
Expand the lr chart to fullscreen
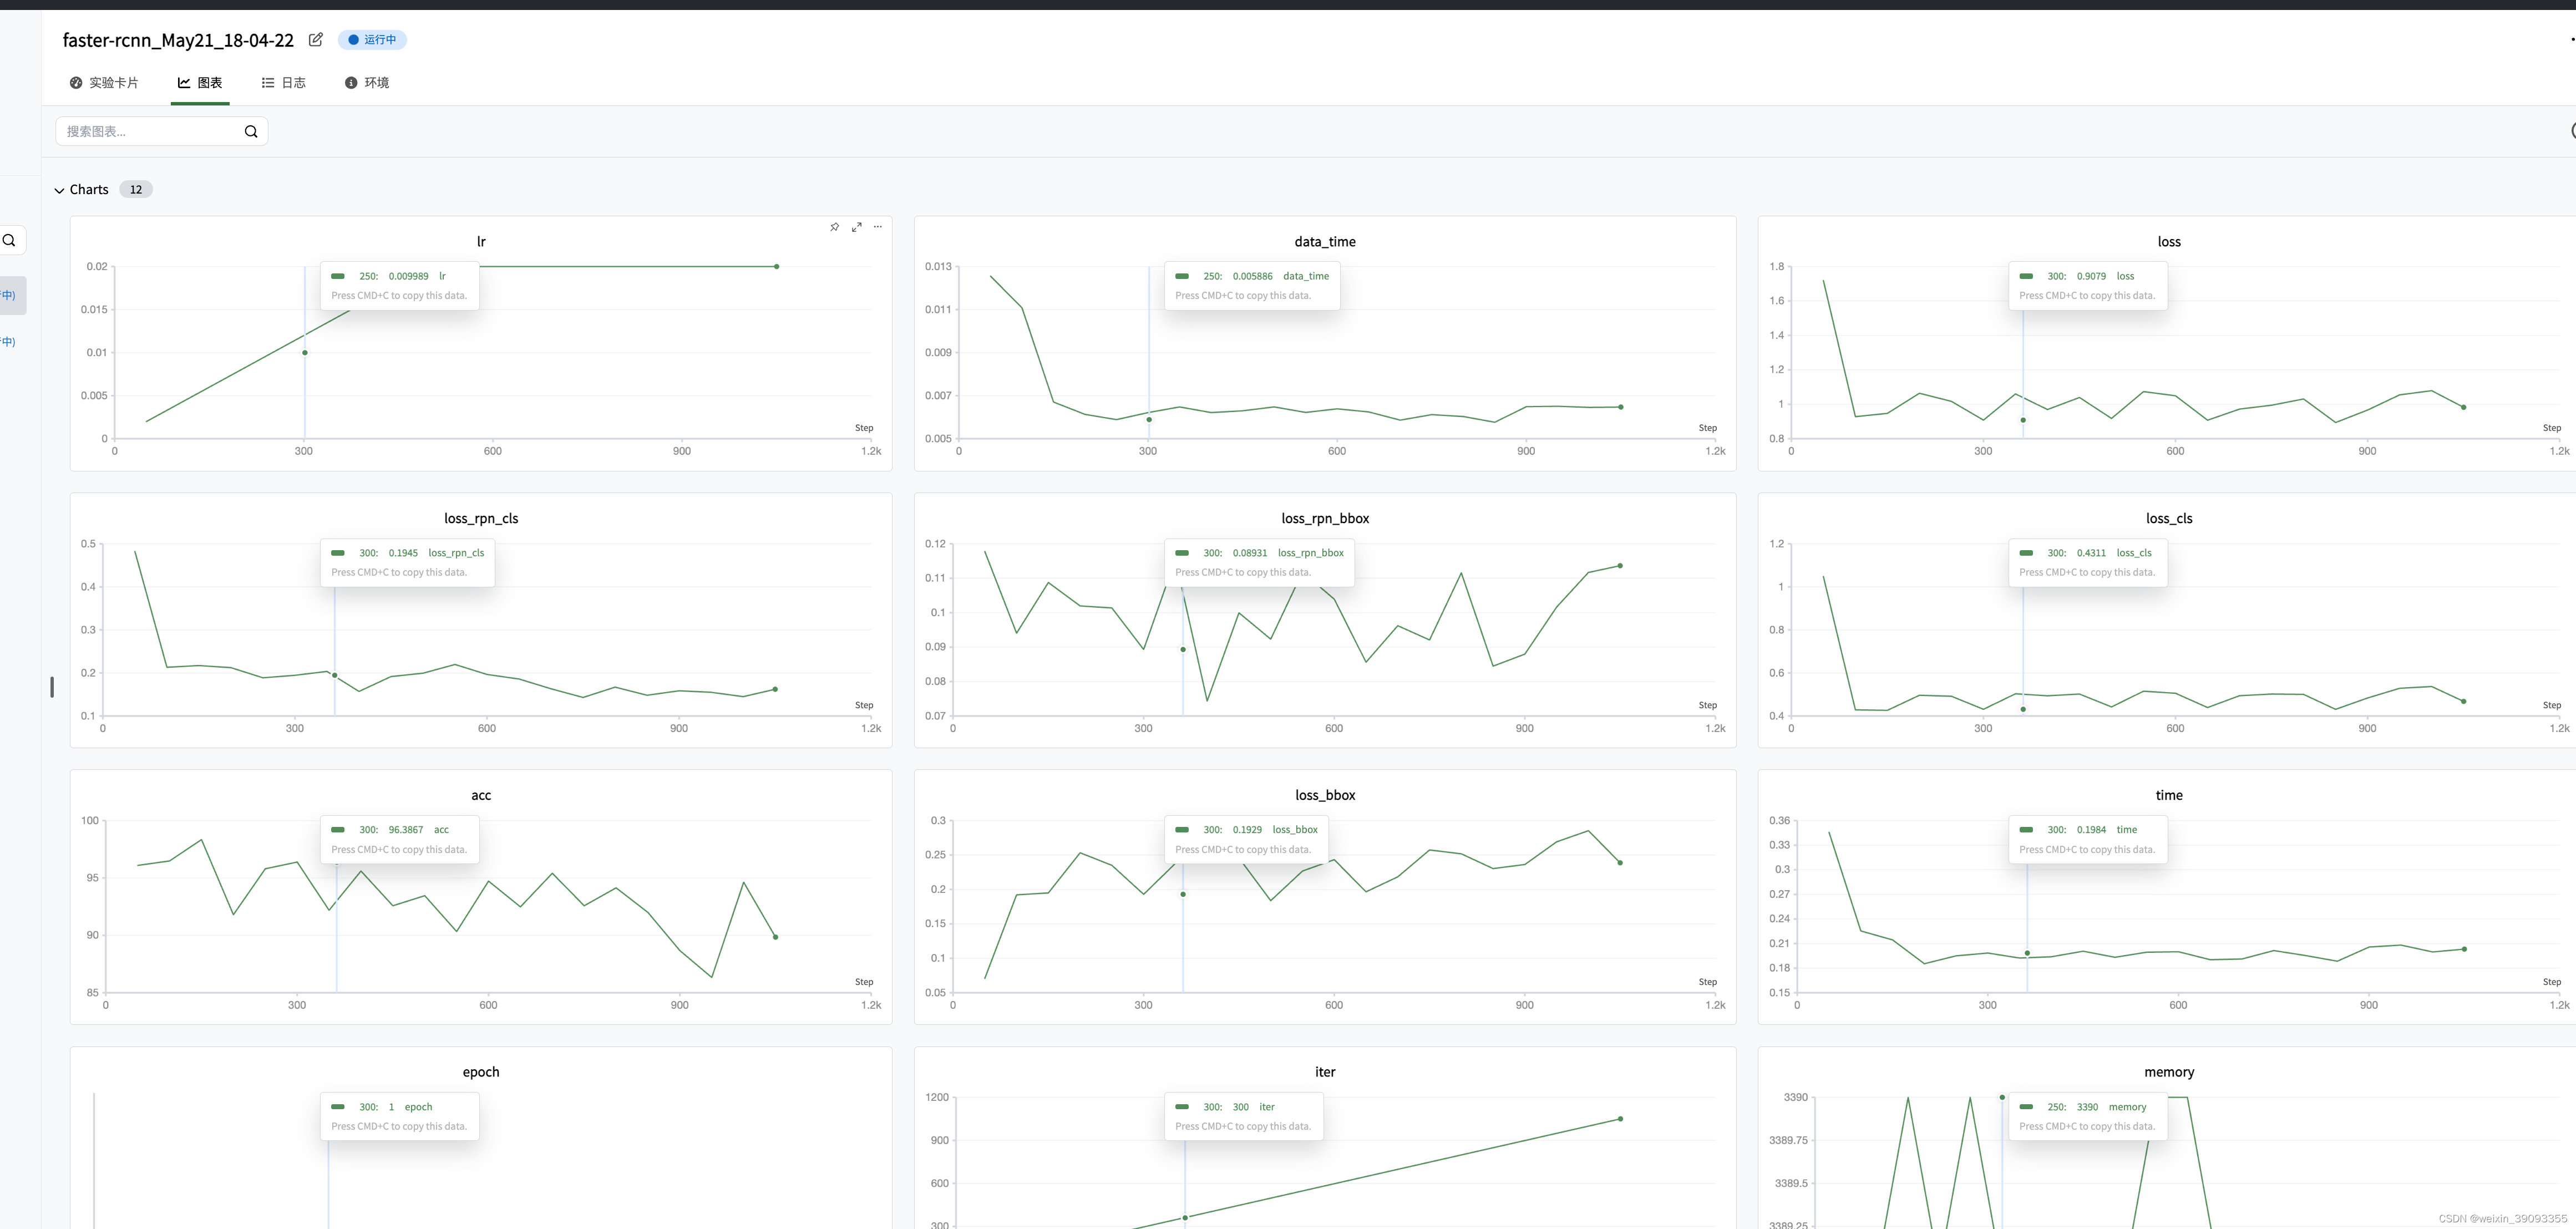[x=857, y=227]
